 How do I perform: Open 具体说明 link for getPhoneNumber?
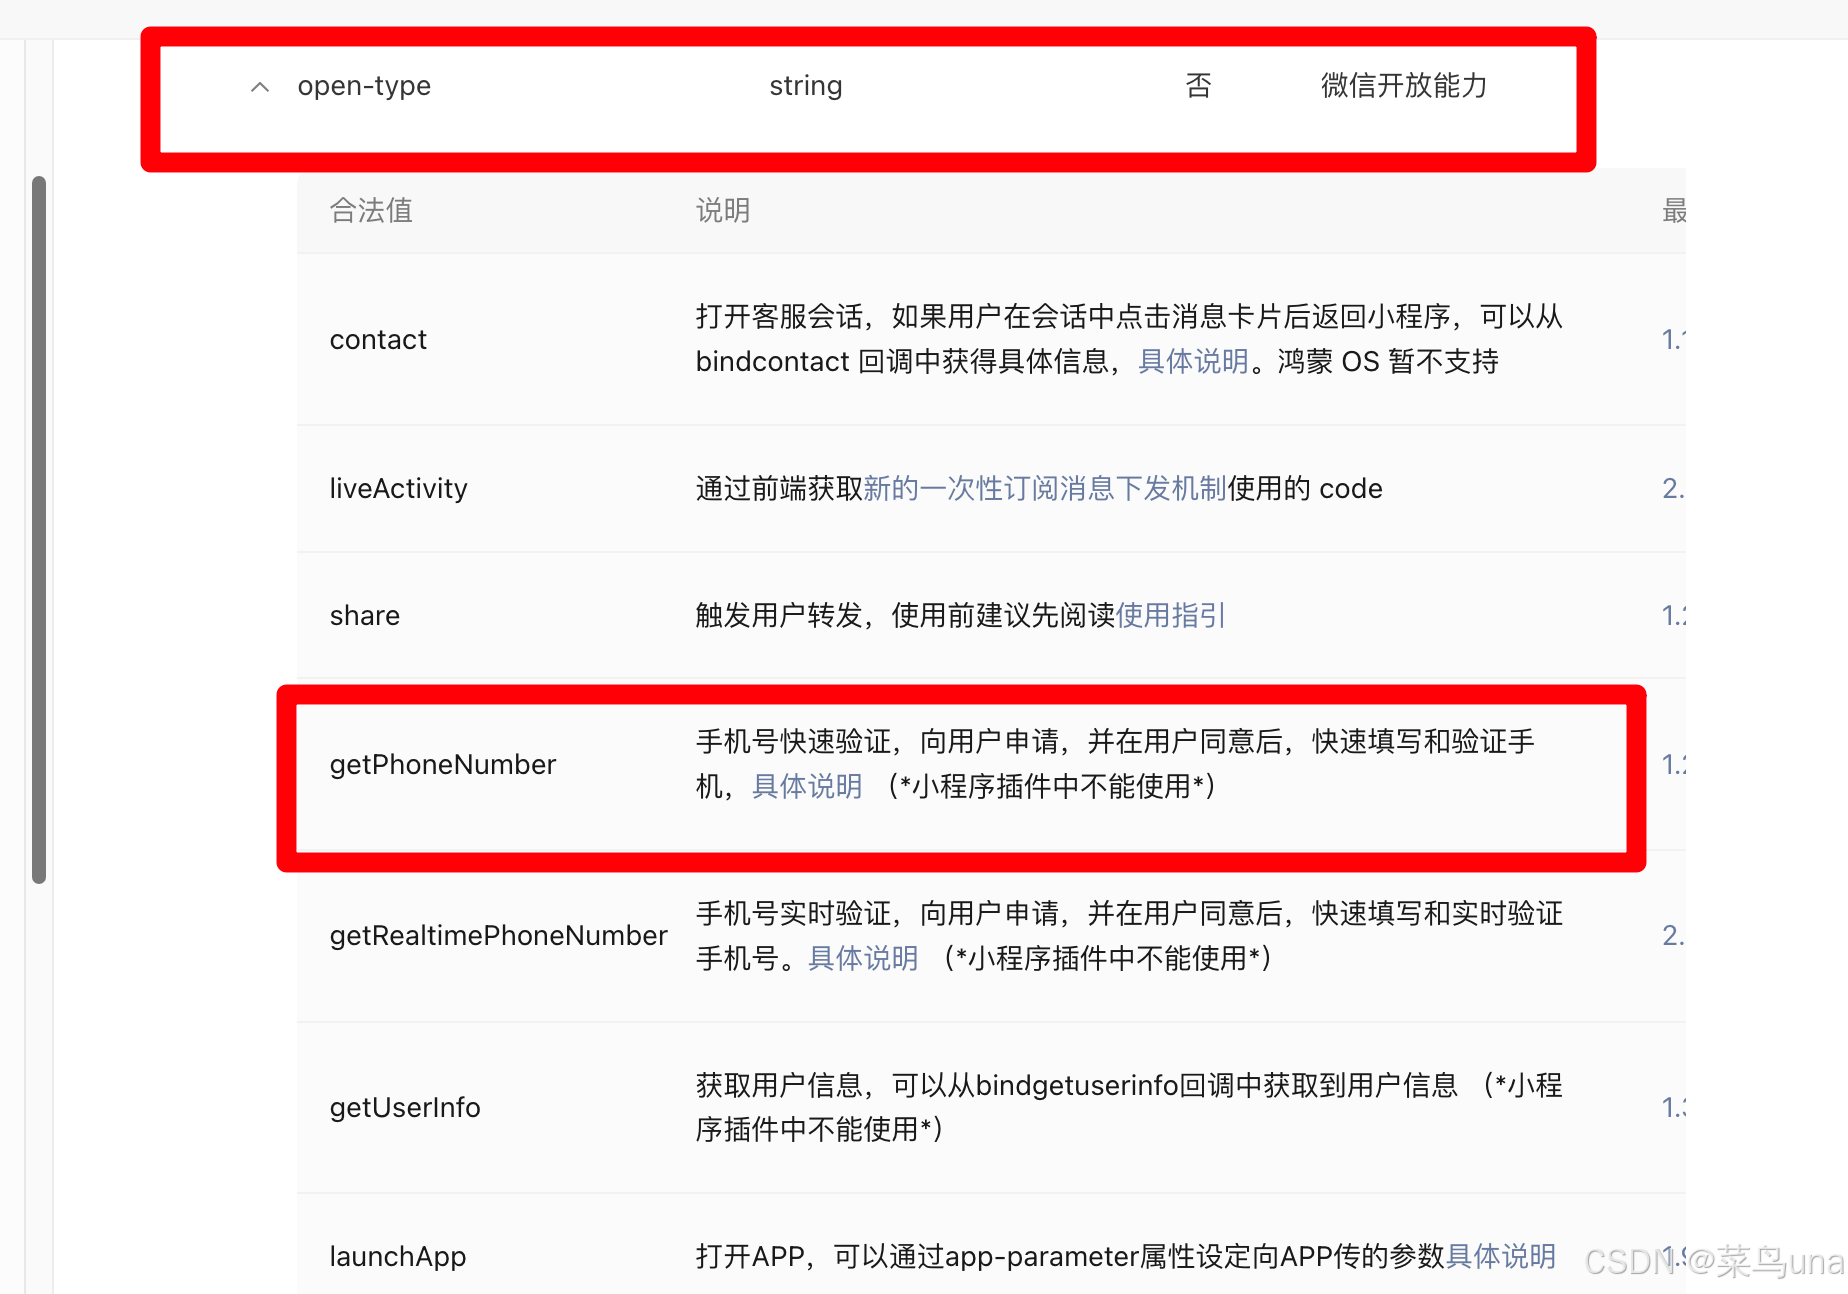coord(806,787)
